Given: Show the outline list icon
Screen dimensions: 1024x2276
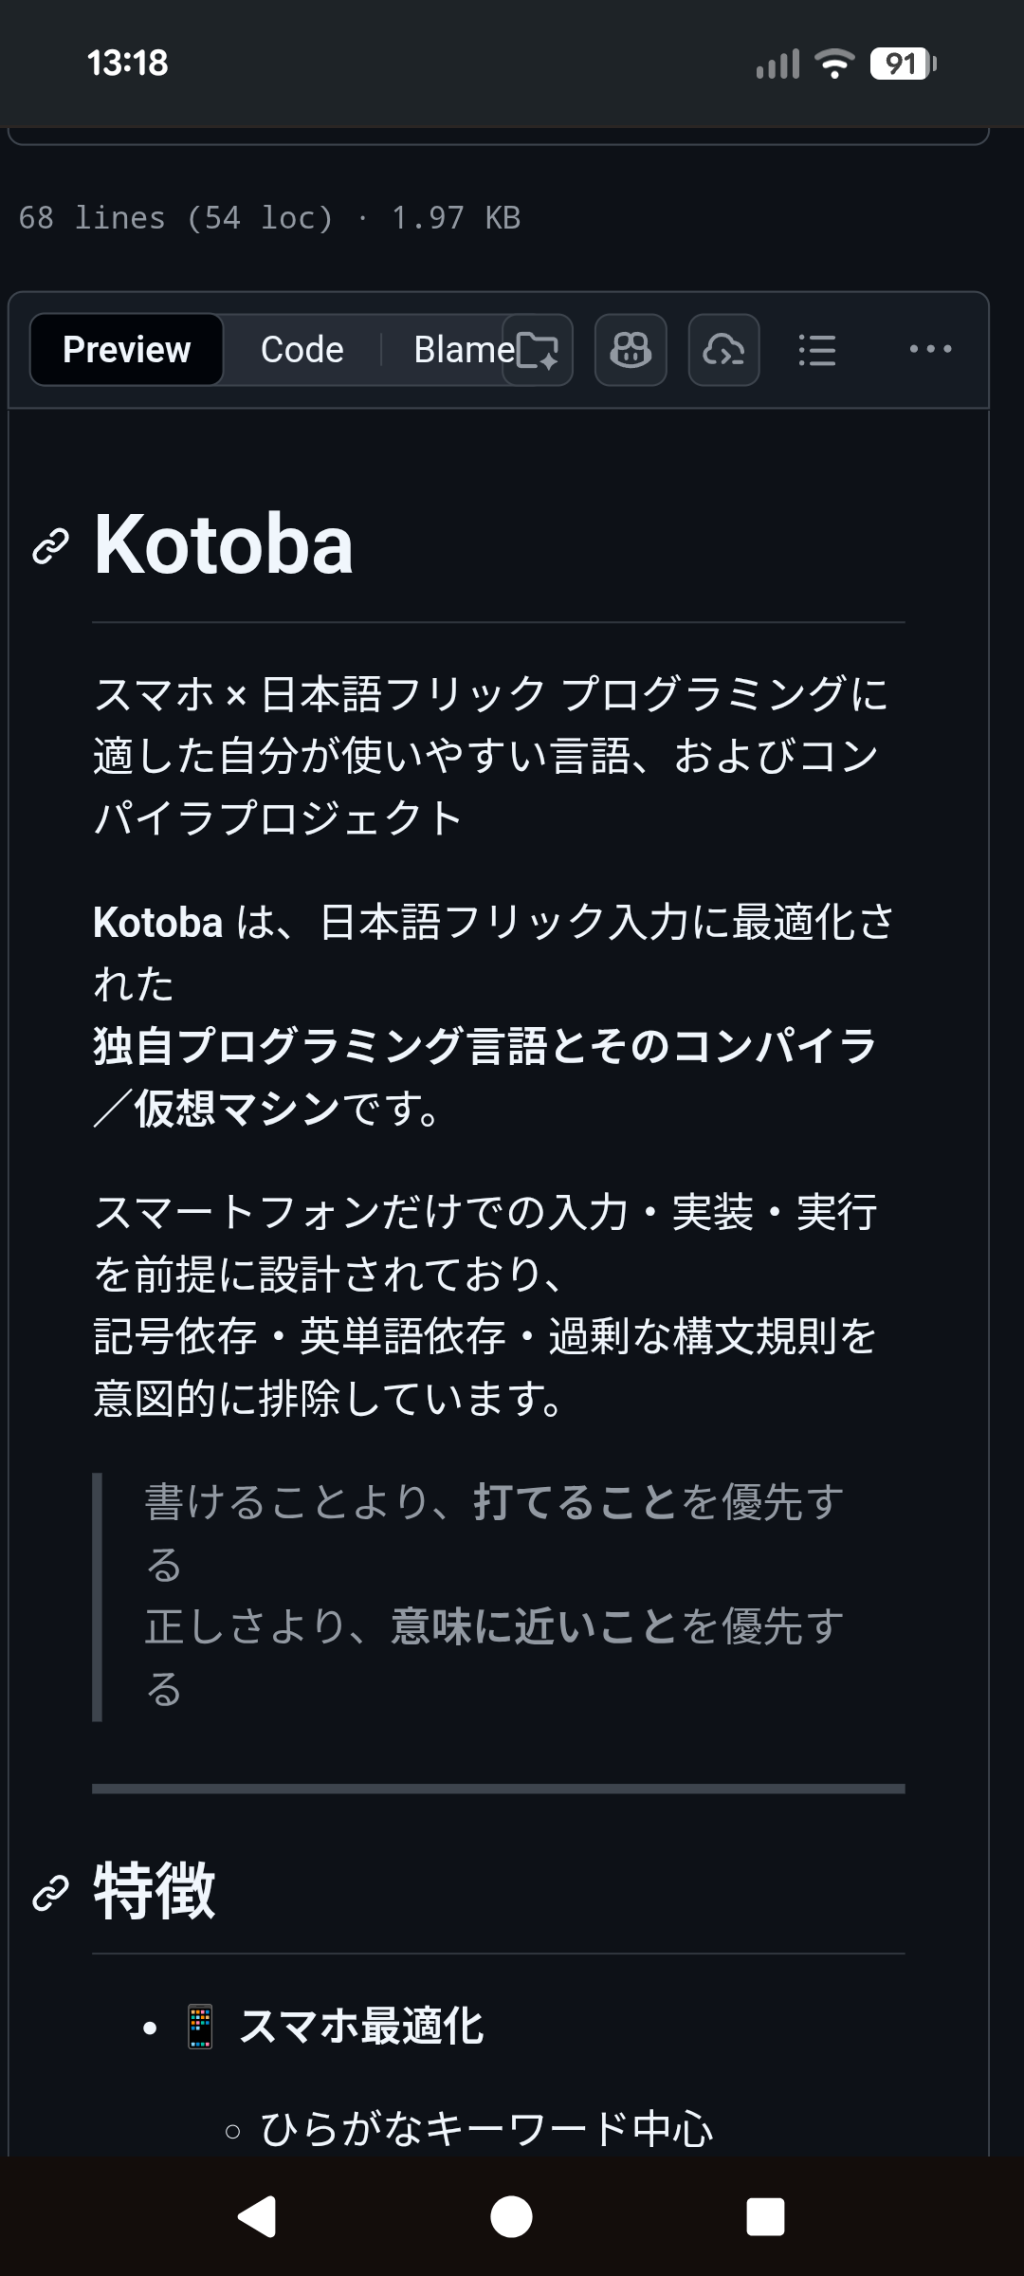Looking at the screenshot, I should pos(817,350).
